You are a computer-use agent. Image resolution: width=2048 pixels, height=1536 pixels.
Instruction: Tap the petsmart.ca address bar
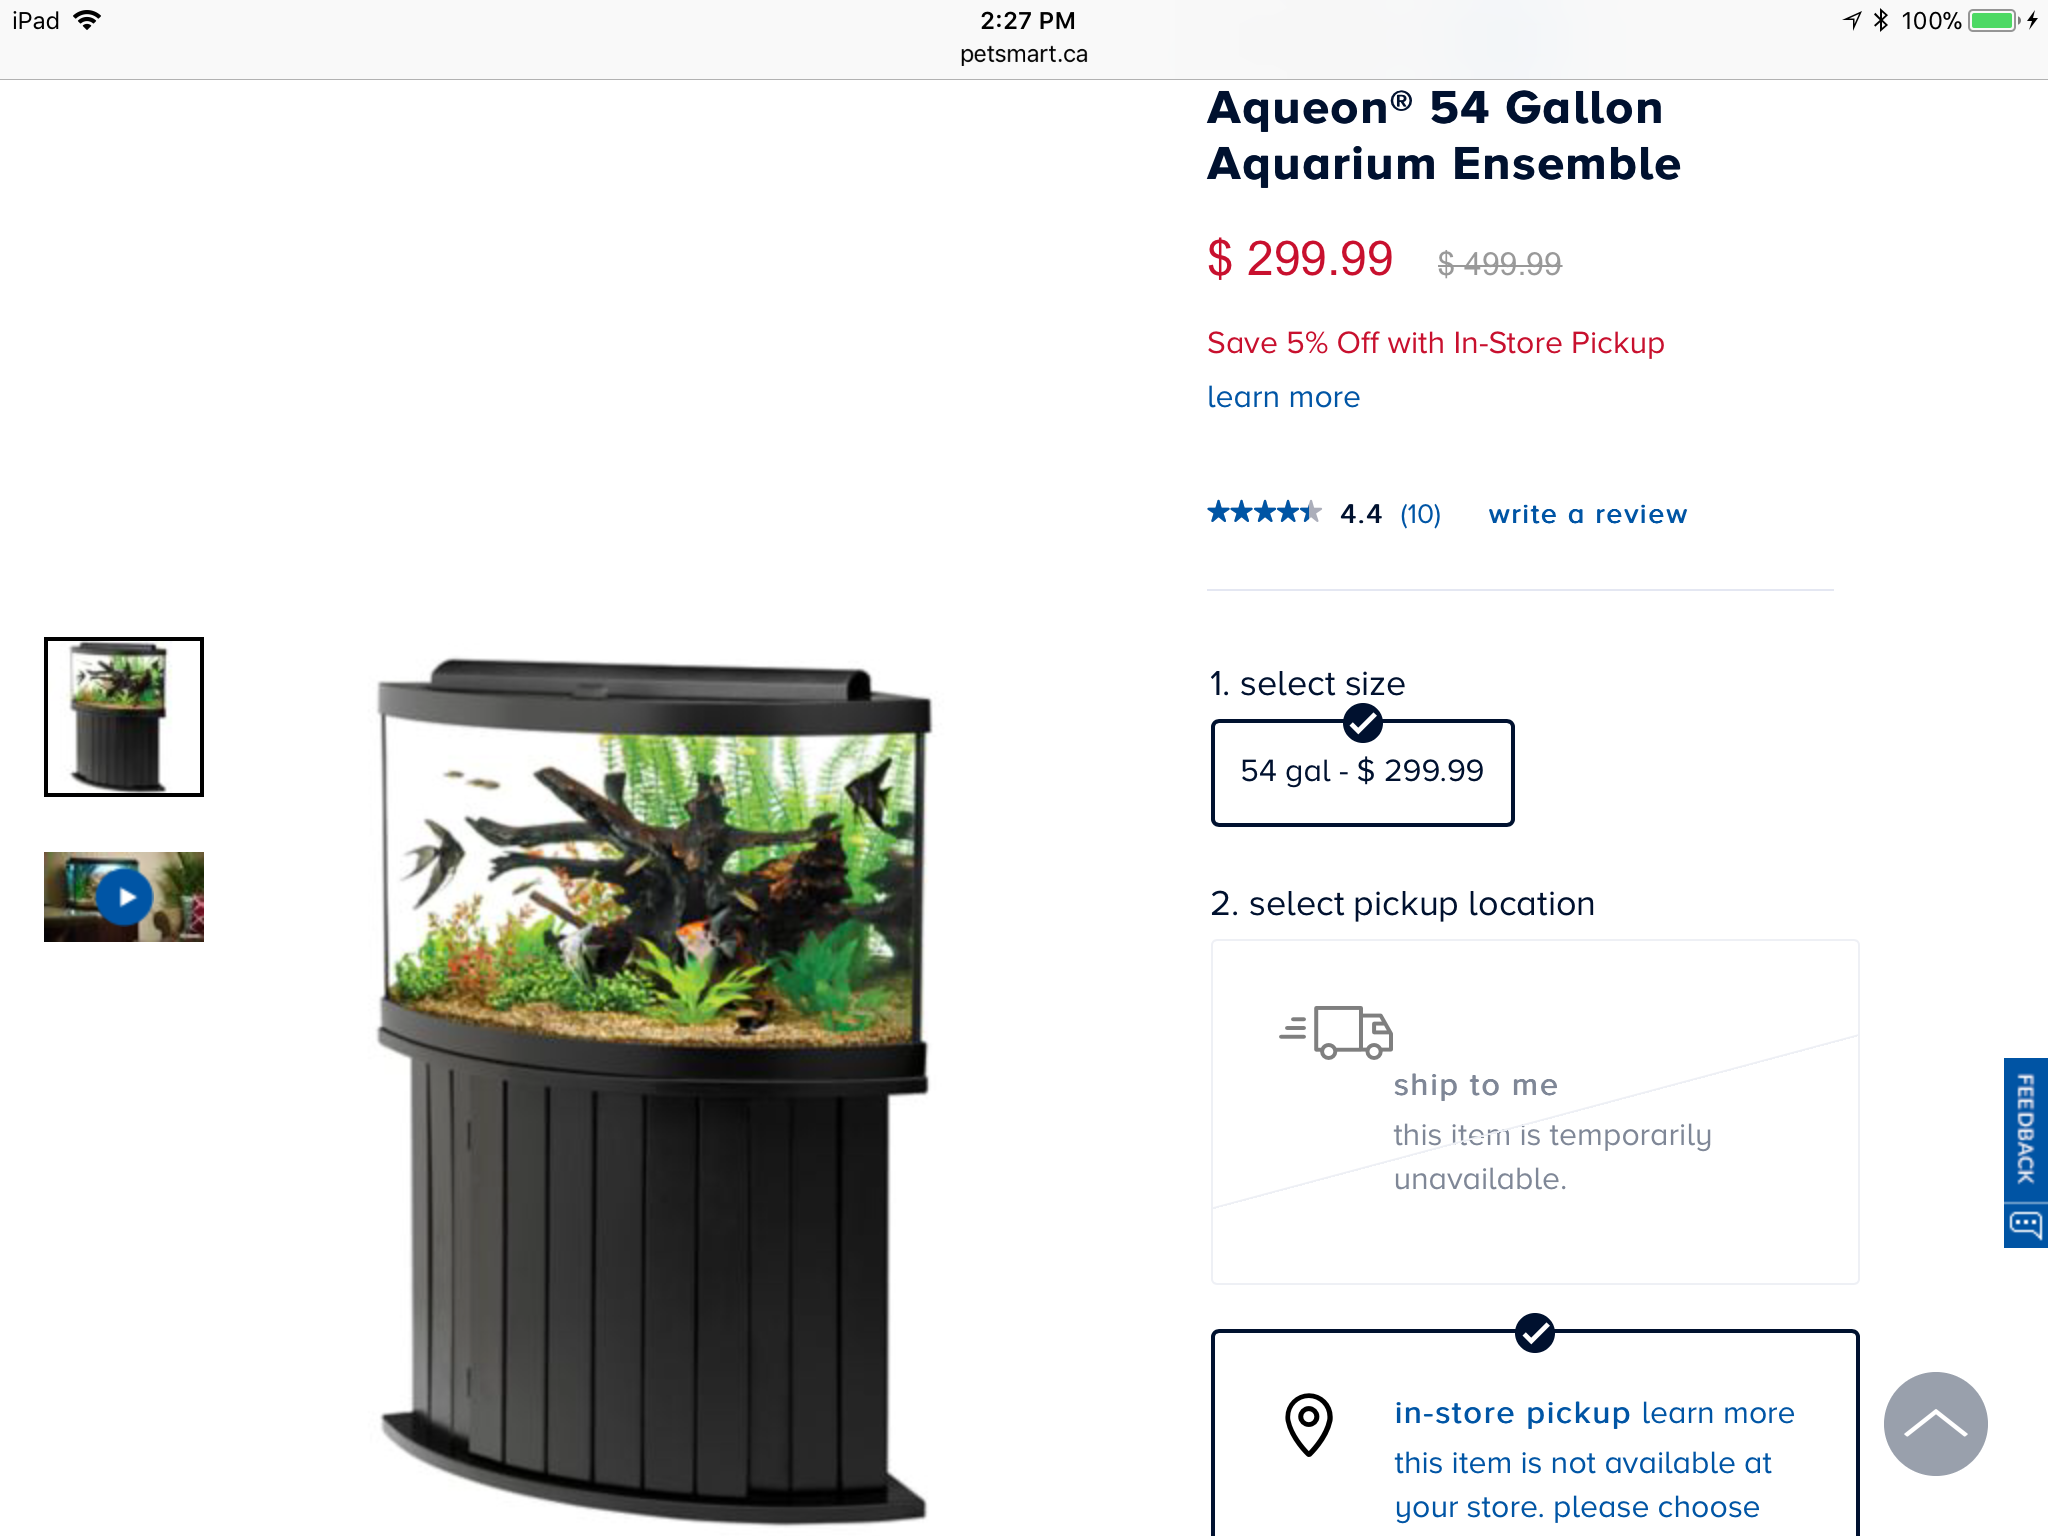click(x=1024, y=54)
